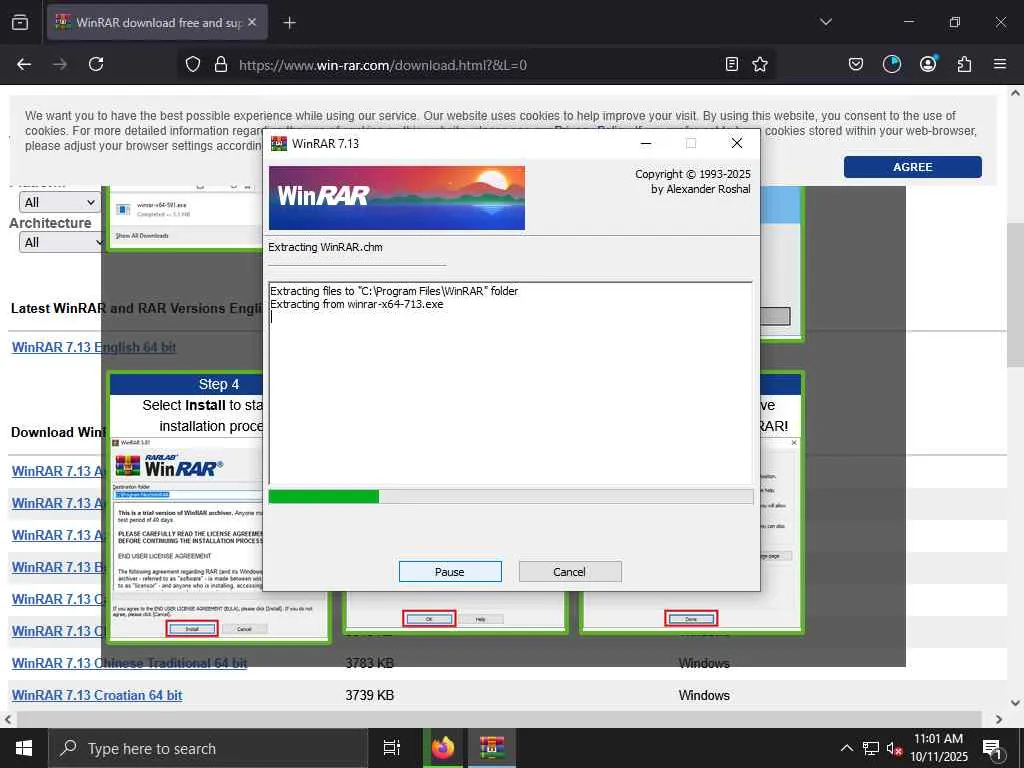
Task: Click the address bar URL
Action: pos(383,65)
